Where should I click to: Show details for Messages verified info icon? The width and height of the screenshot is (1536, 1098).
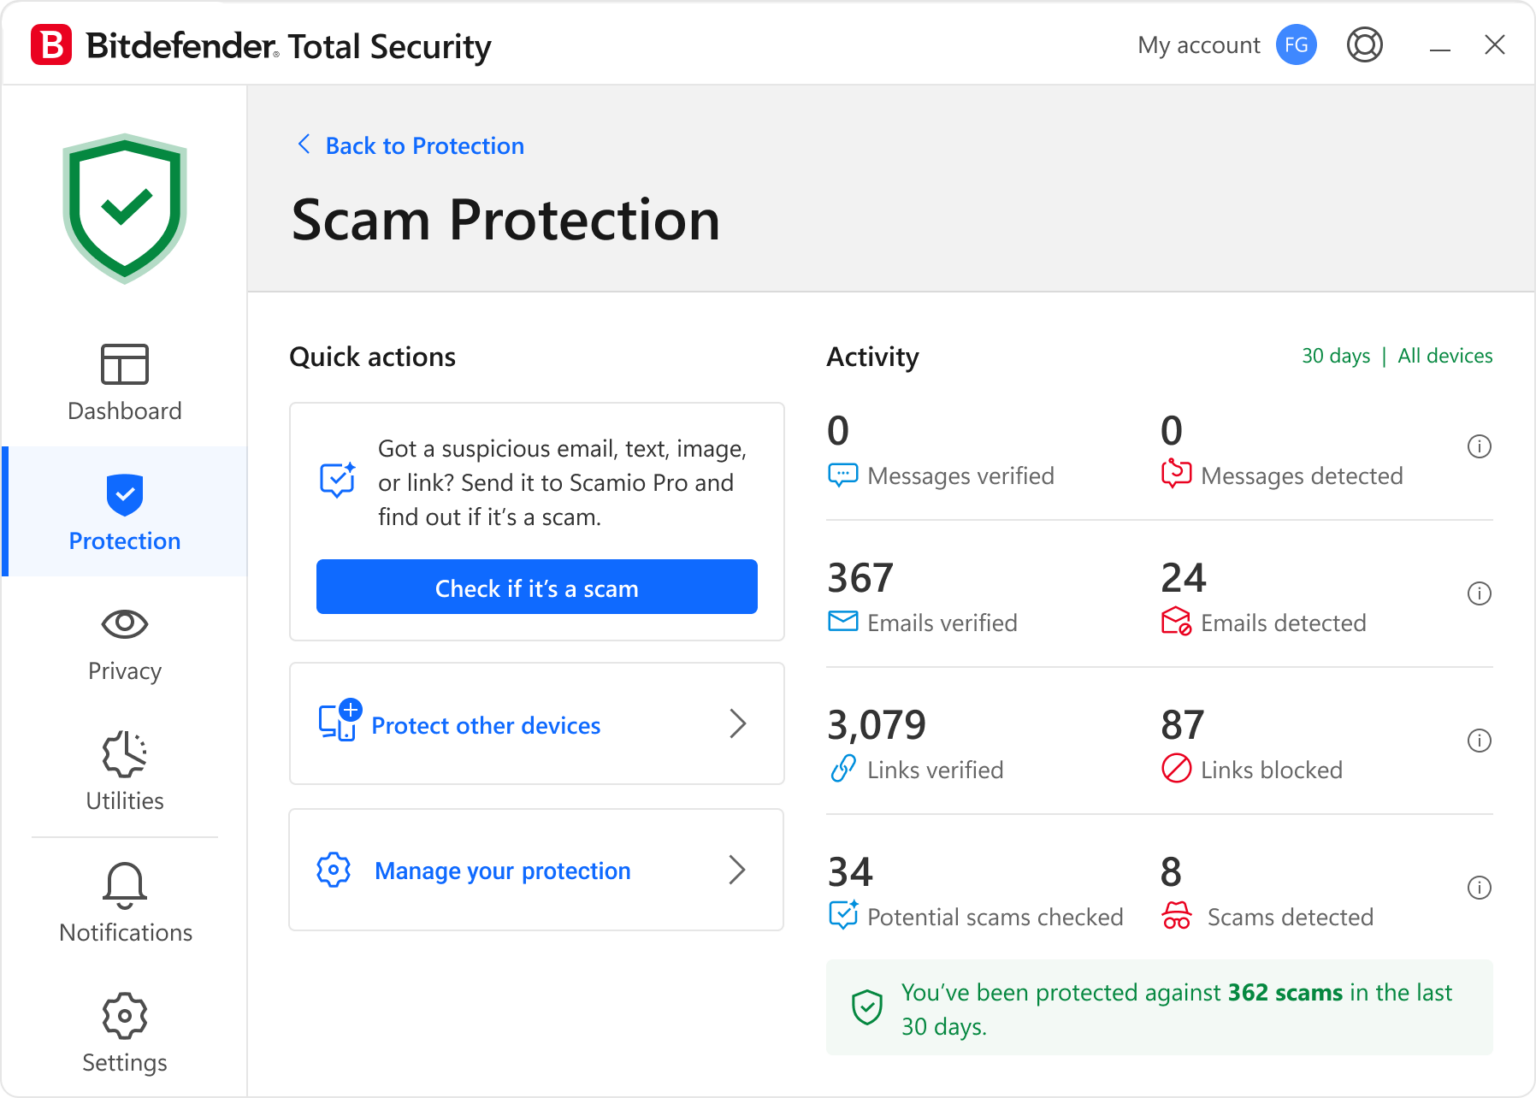pos(1479,446)
